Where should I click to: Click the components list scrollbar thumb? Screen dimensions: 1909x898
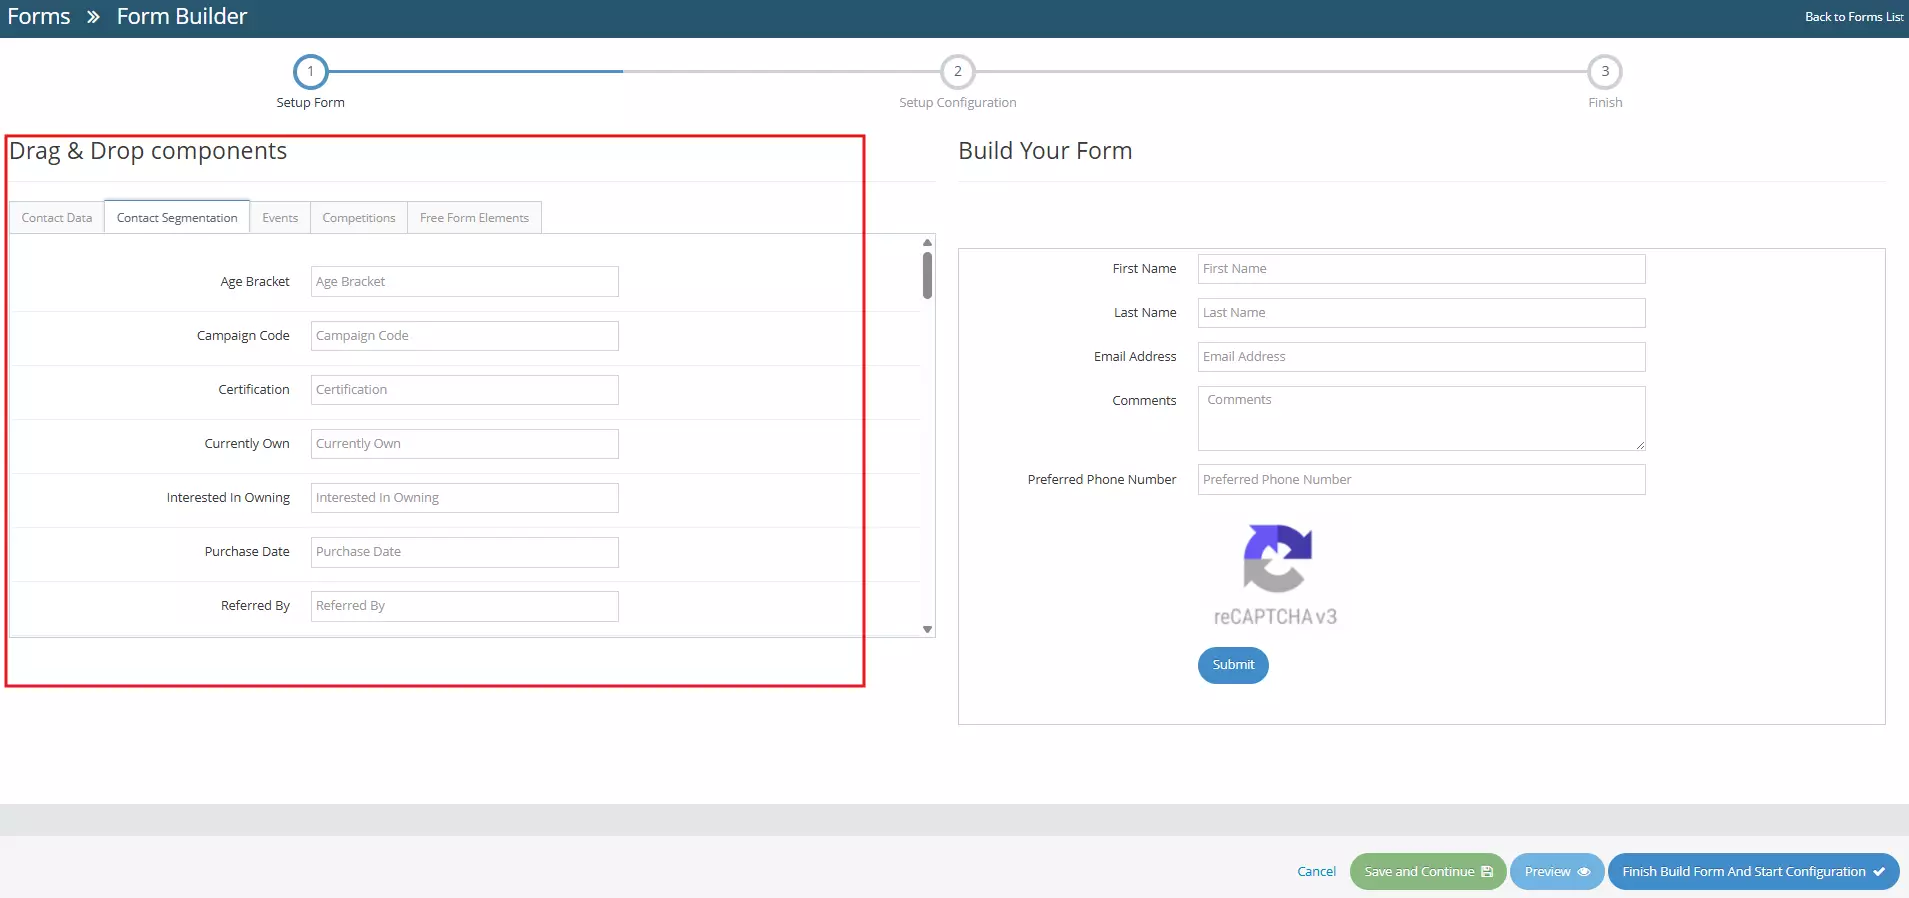point(927,275)
